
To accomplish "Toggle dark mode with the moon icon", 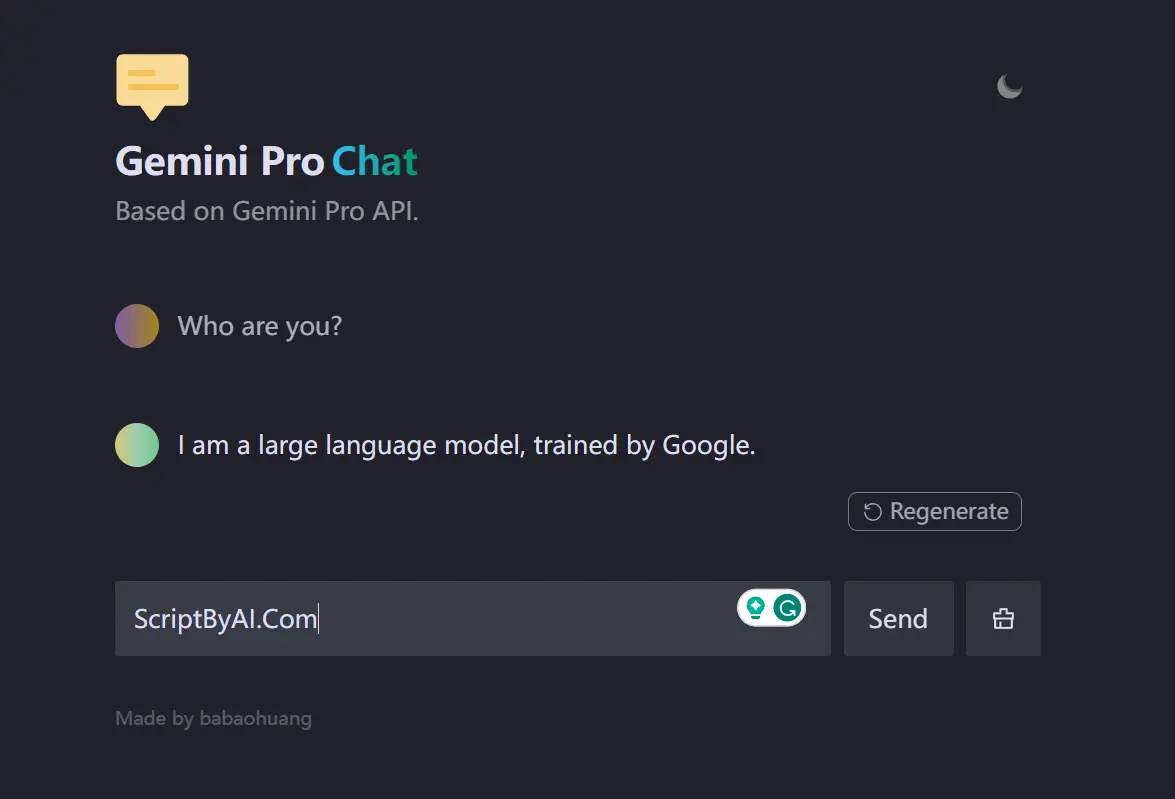I will [x=1009, y=87].
